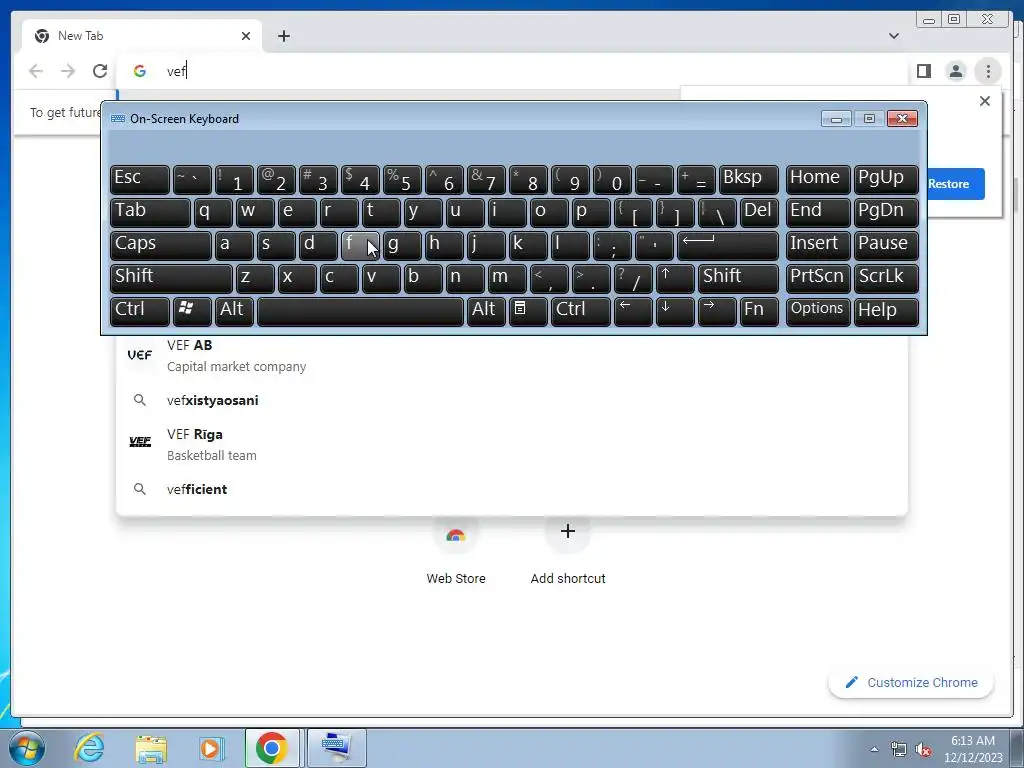Tap the PrtScn key
The height and width of the screenshot is (768, 1024).
click(x=818, y=278)
